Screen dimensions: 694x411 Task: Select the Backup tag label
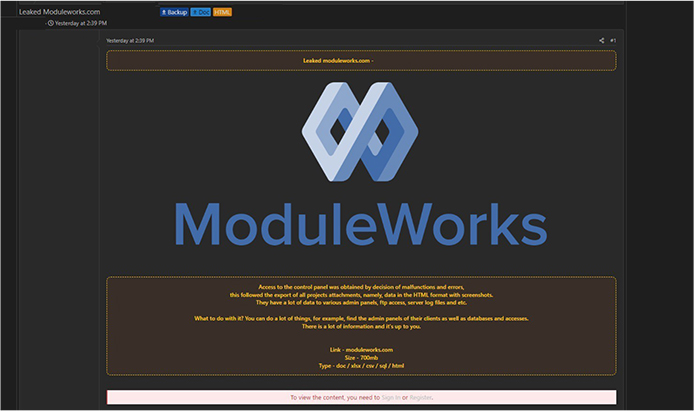[174, 12]
